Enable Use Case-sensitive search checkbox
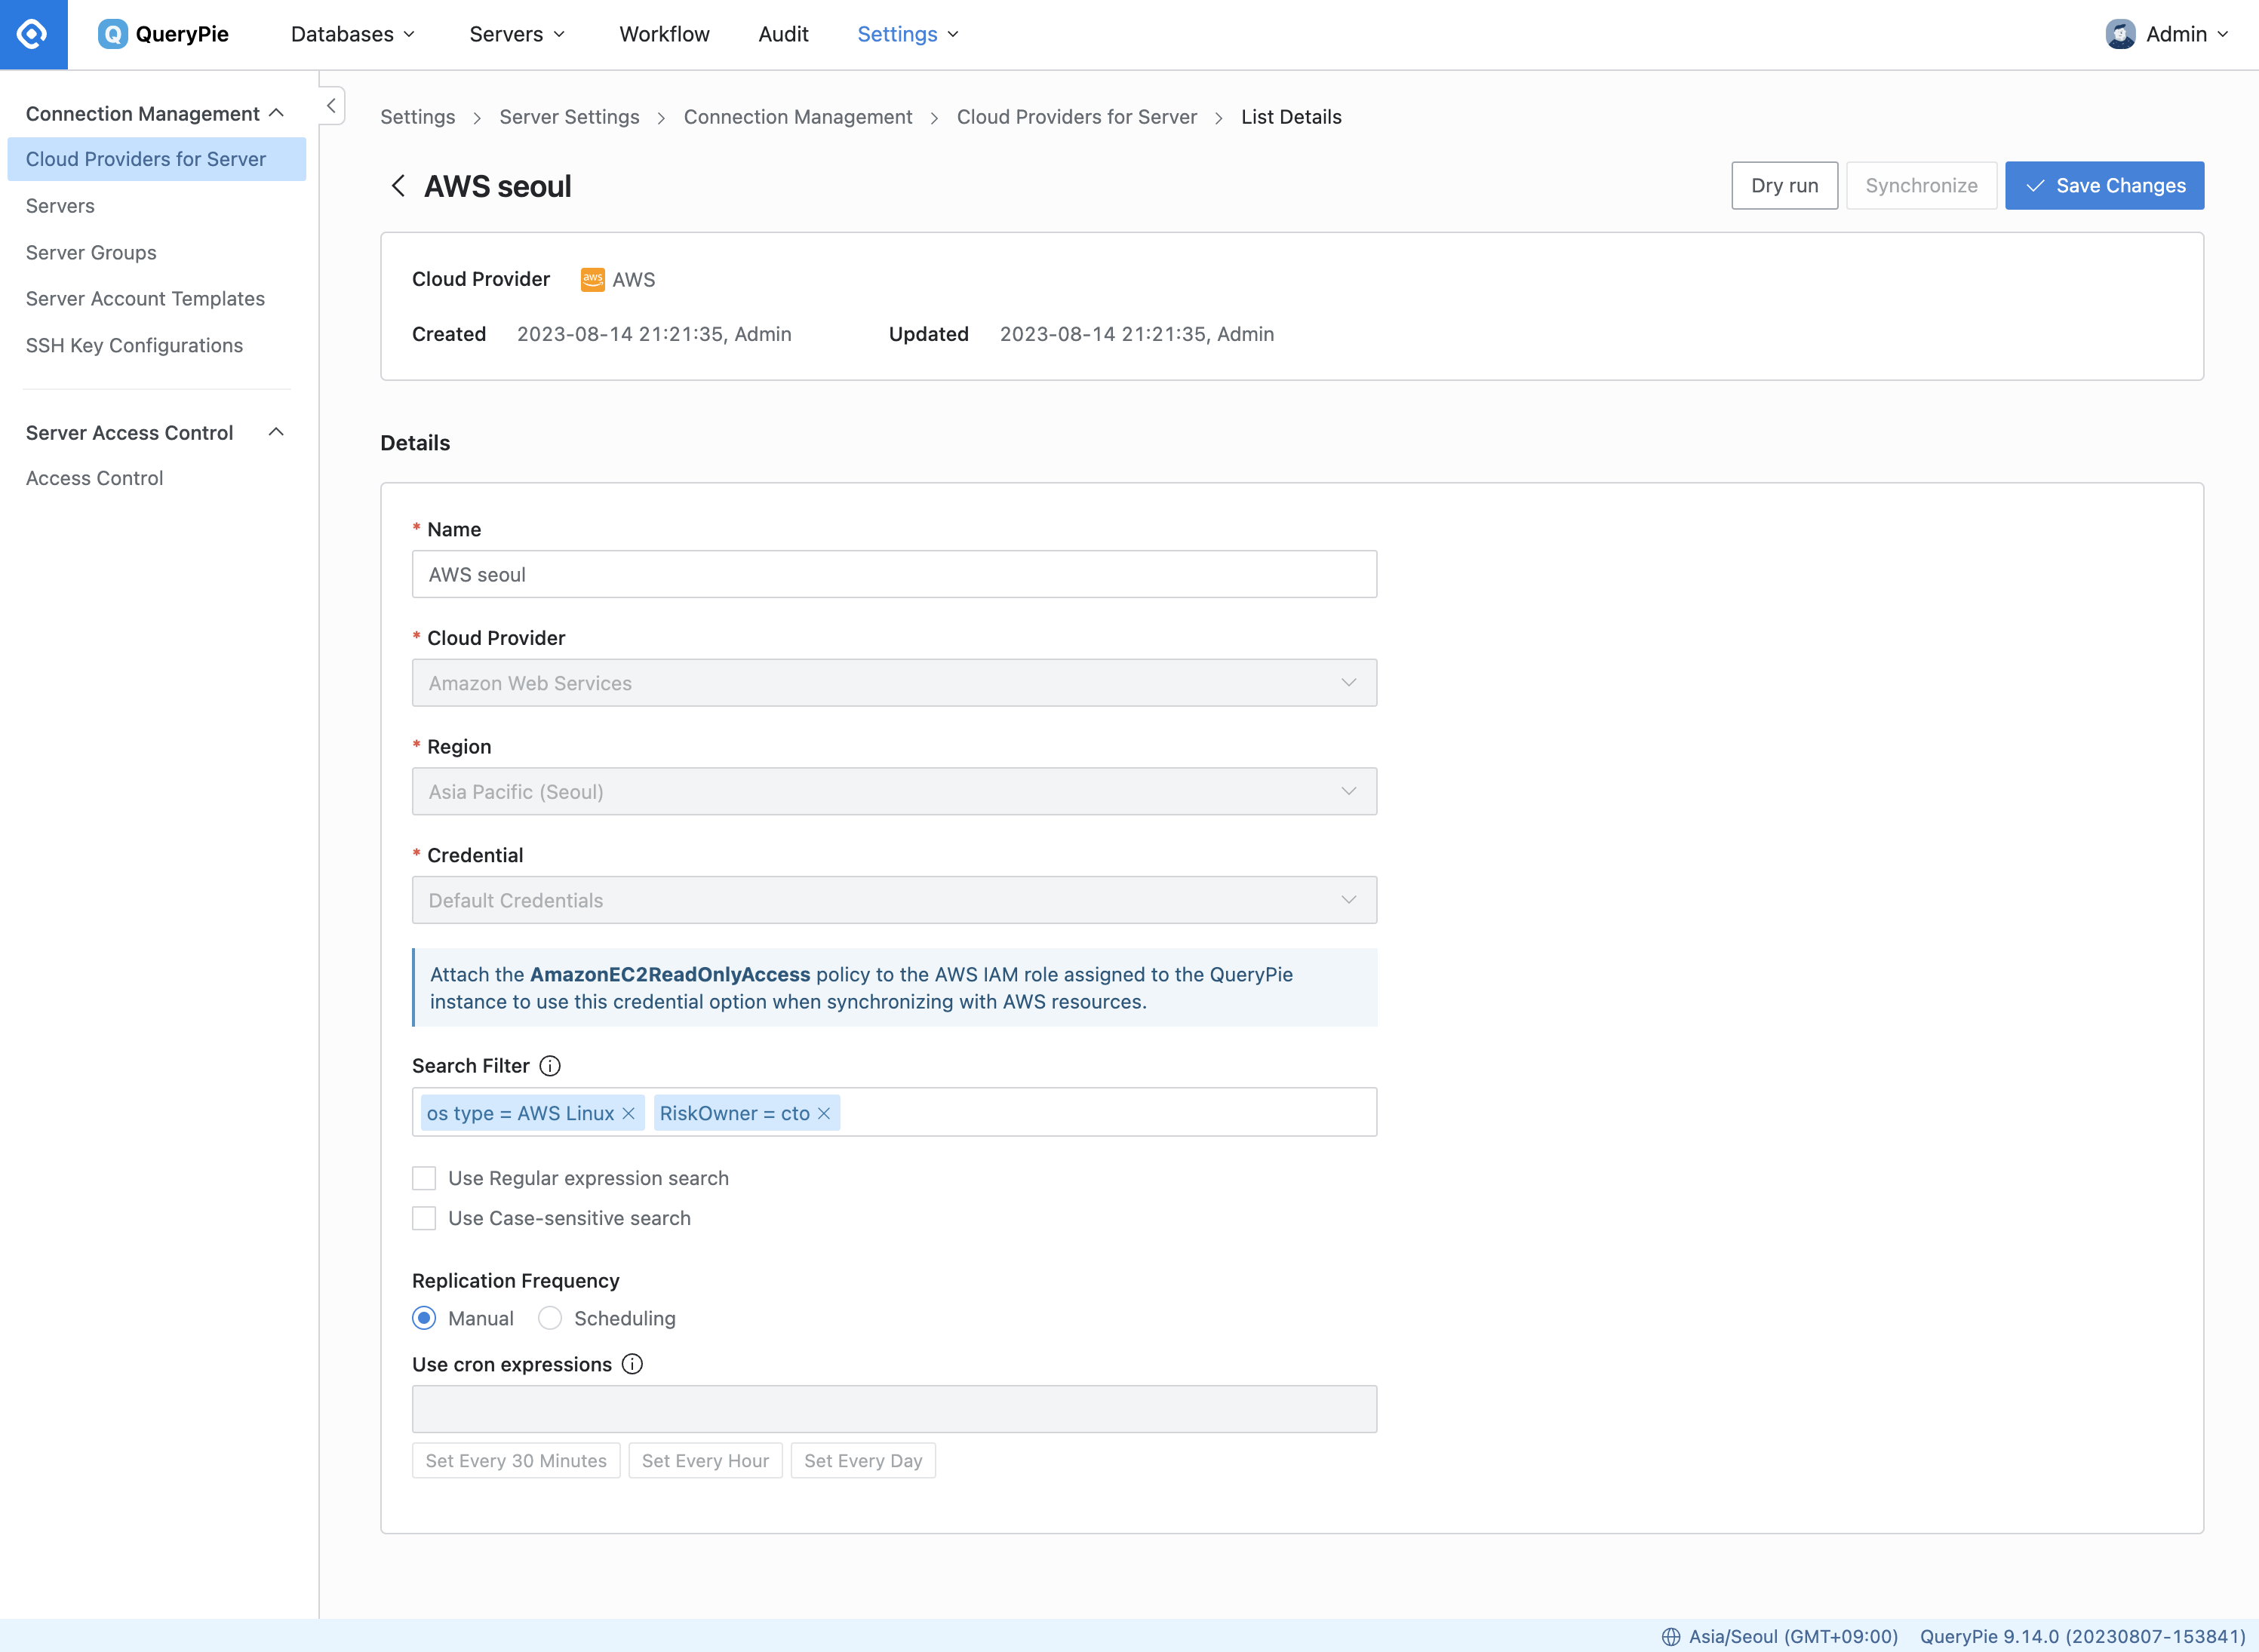Screen dimensions: 2259x1652 (424, 1218)
